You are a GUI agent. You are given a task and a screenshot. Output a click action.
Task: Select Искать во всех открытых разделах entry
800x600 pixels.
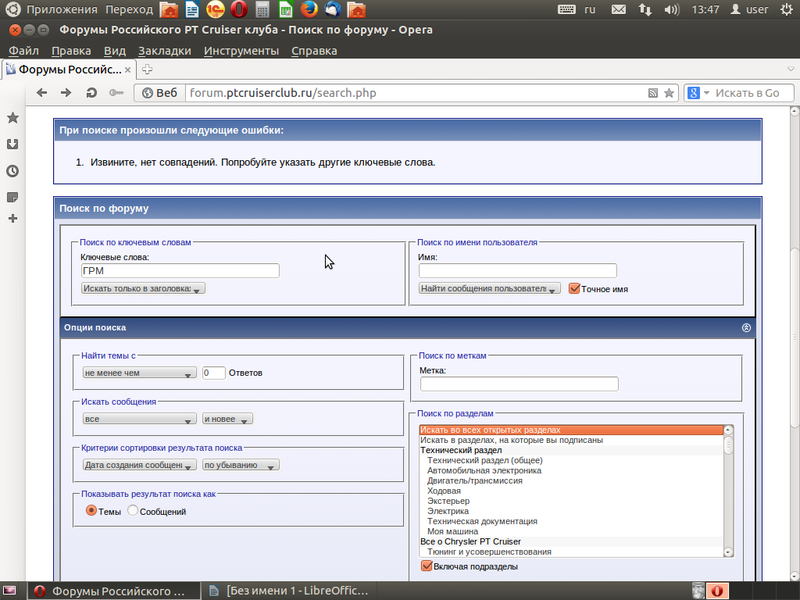[571, 430]
